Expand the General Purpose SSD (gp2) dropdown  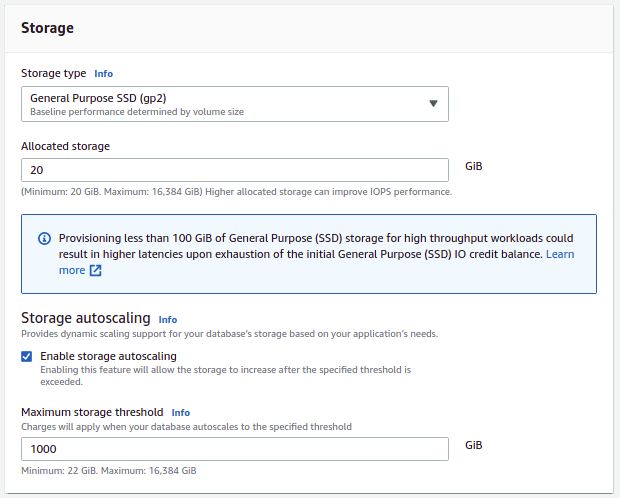tap(234, 104)
